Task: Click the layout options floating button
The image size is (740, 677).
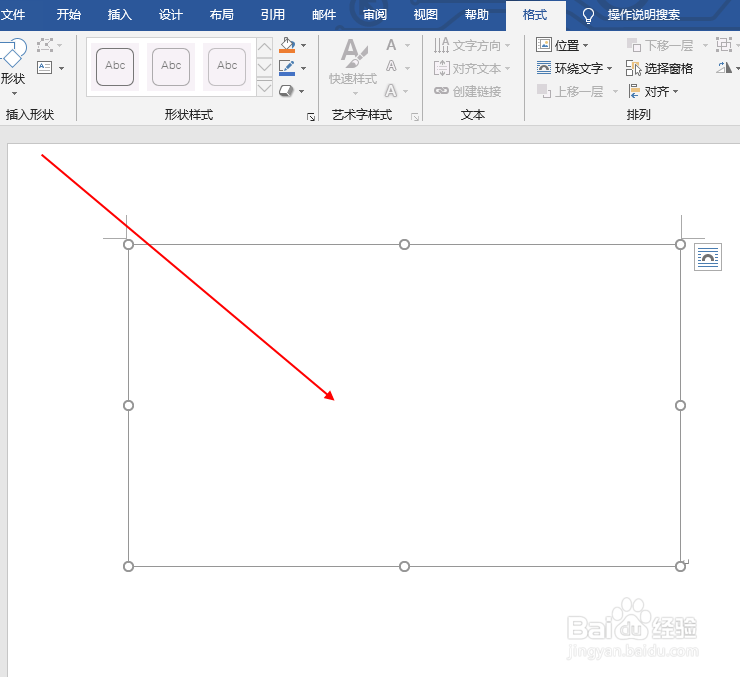Action: tap(707, 257)
